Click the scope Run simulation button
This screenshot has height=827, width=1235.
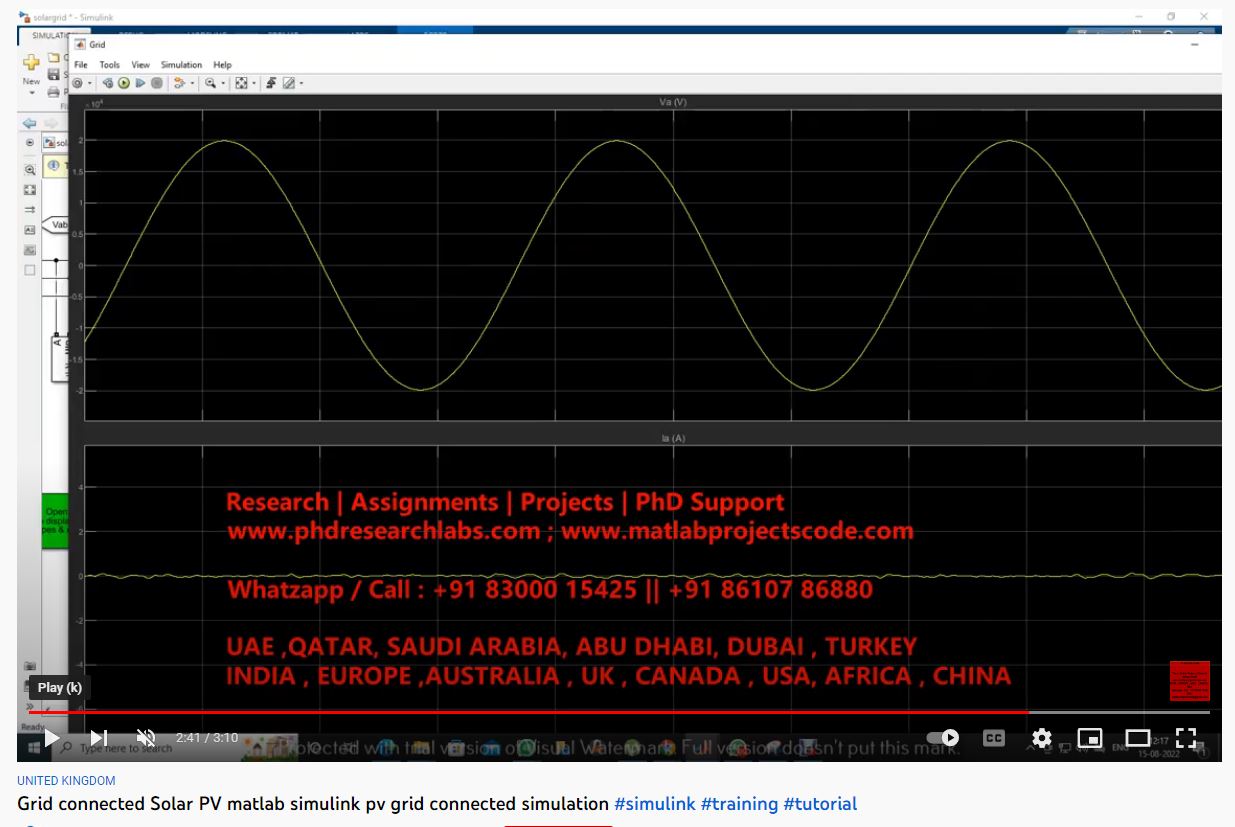click(x=124, y=83)
